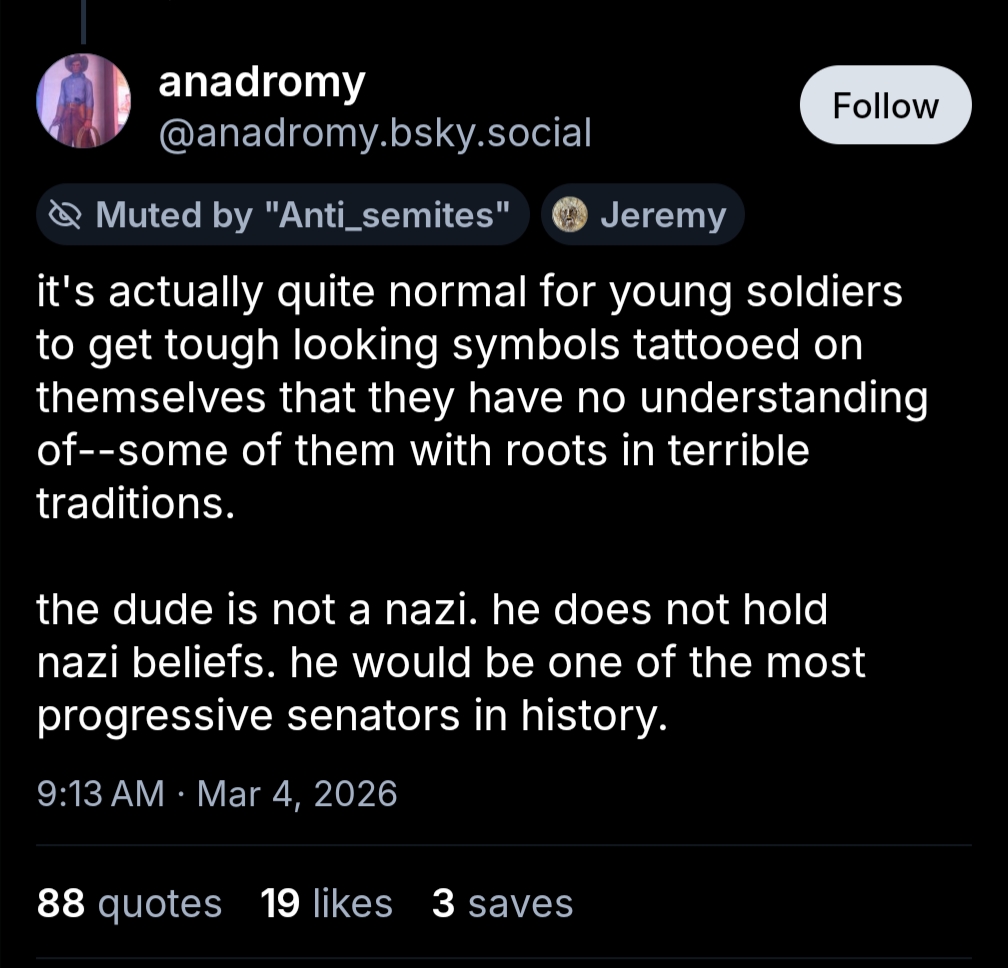View the 3 saves count

coord(502,903)
